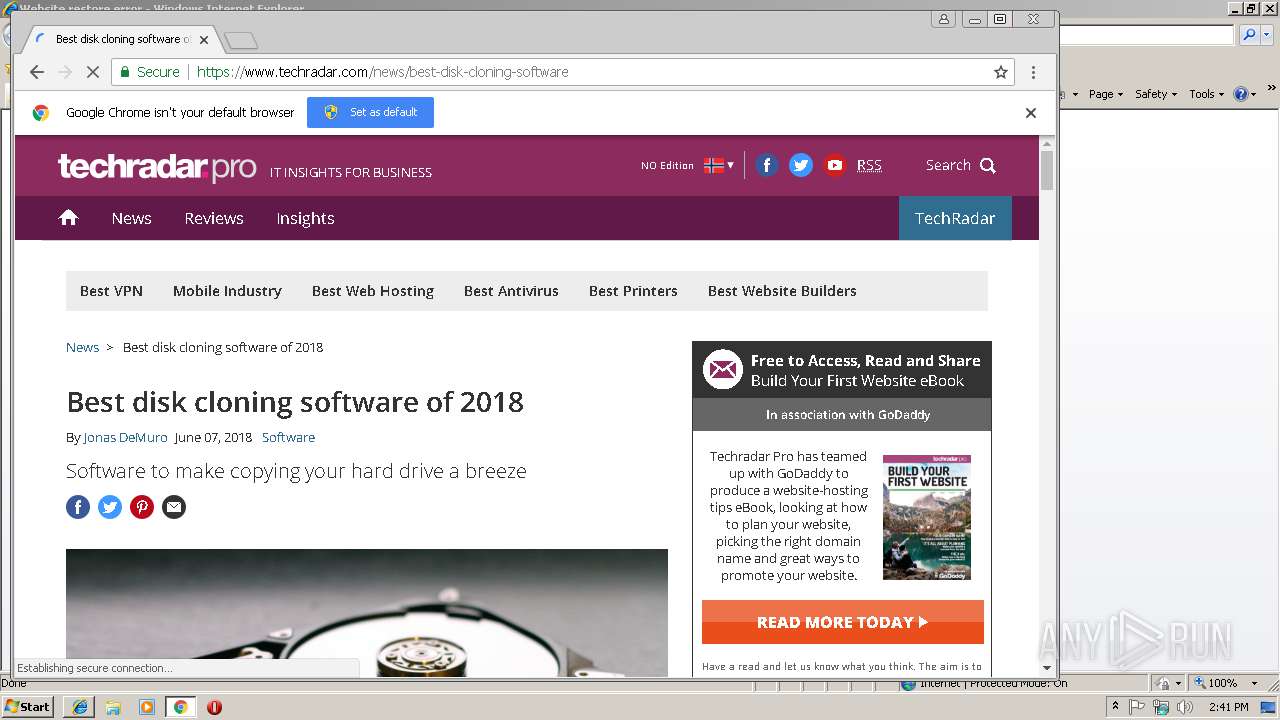Share article on Pinterest icon
Viewport: 1280px width, 720px height.
point(142,507)
